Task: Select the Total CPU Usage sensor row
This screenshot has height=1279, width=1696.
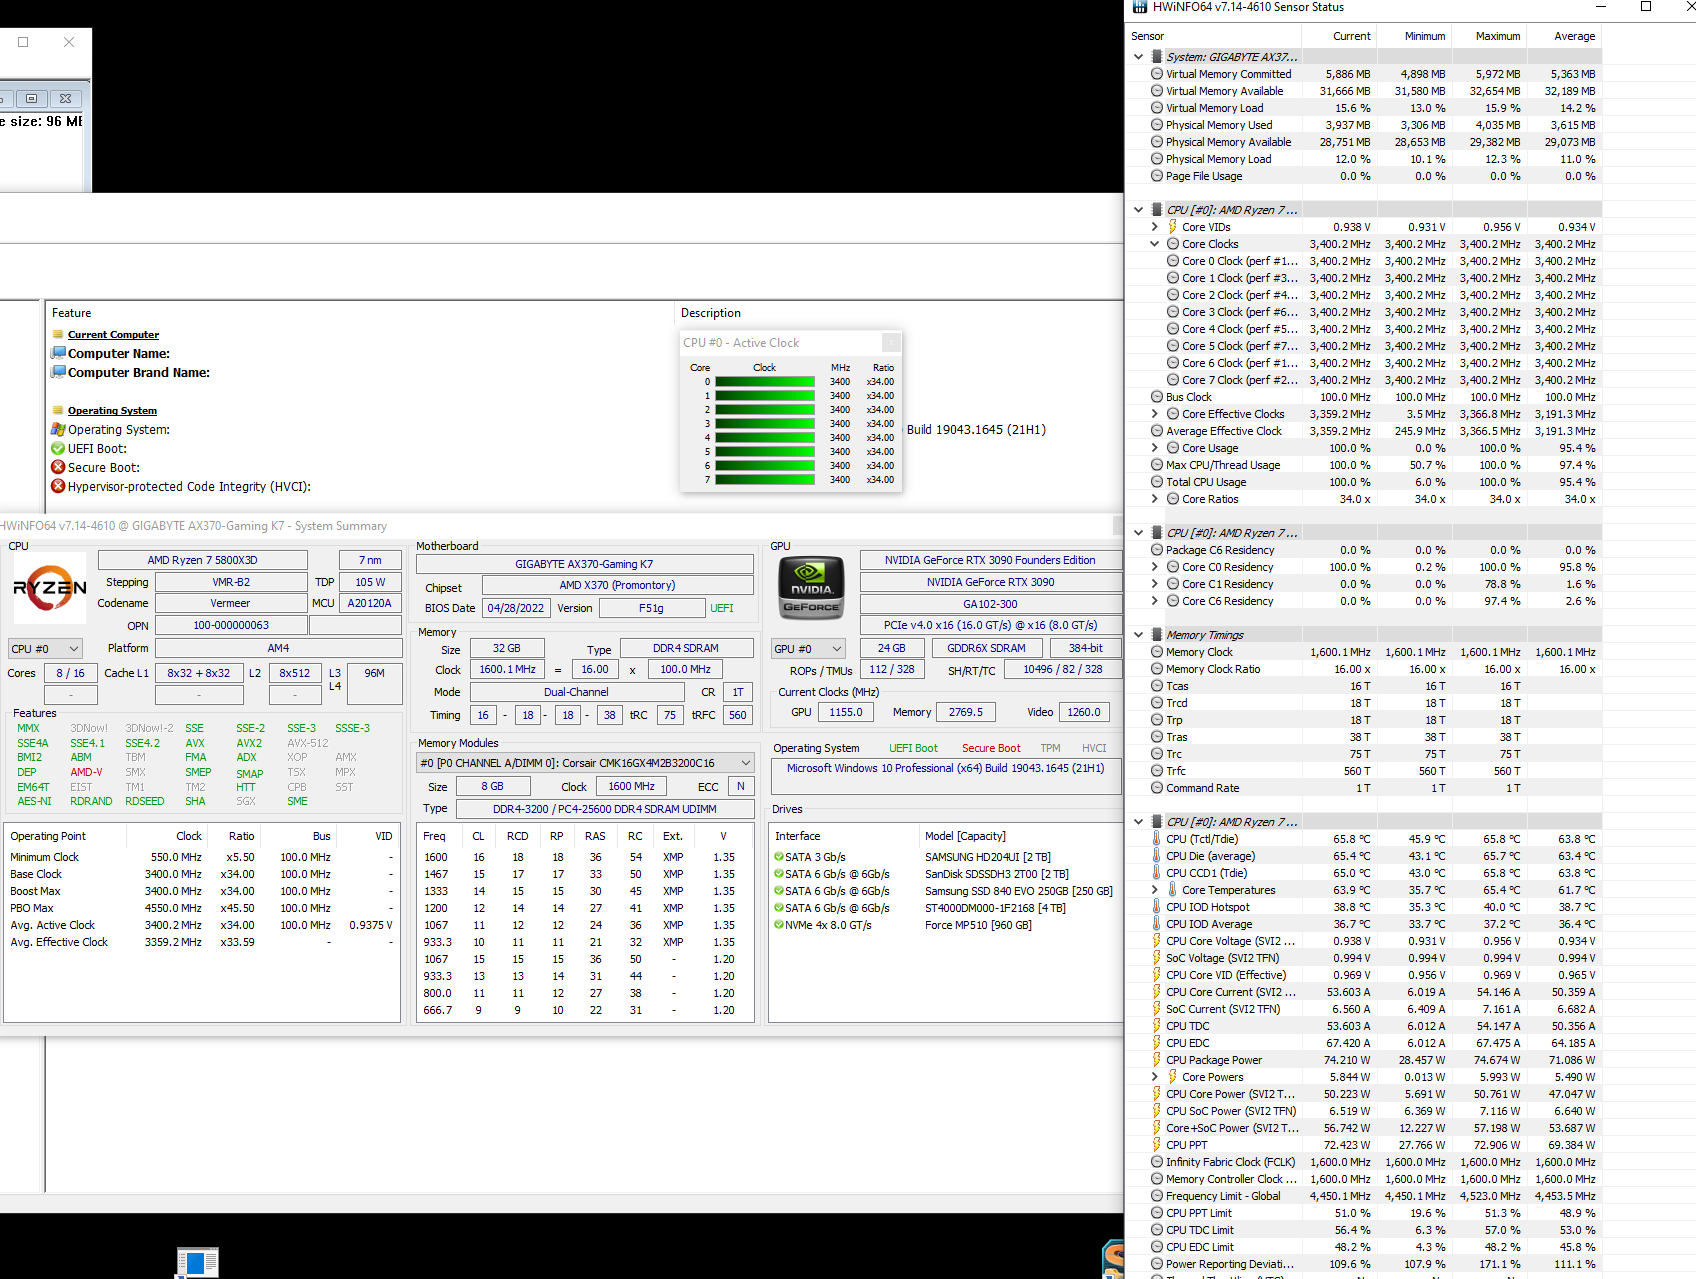Action: [1363, 482]
